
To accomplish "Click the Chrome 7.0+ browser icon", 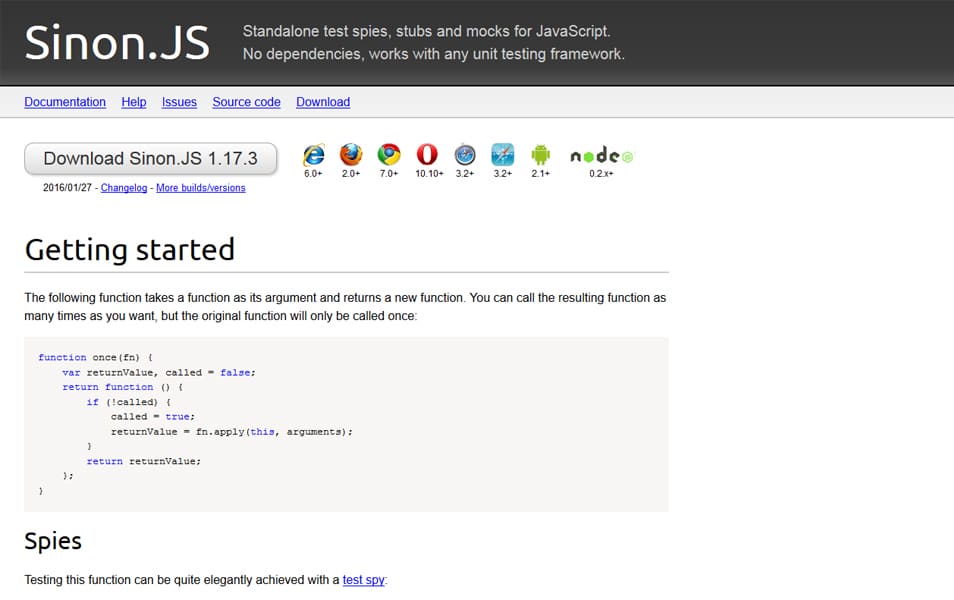I will click(x=389, y=155).
